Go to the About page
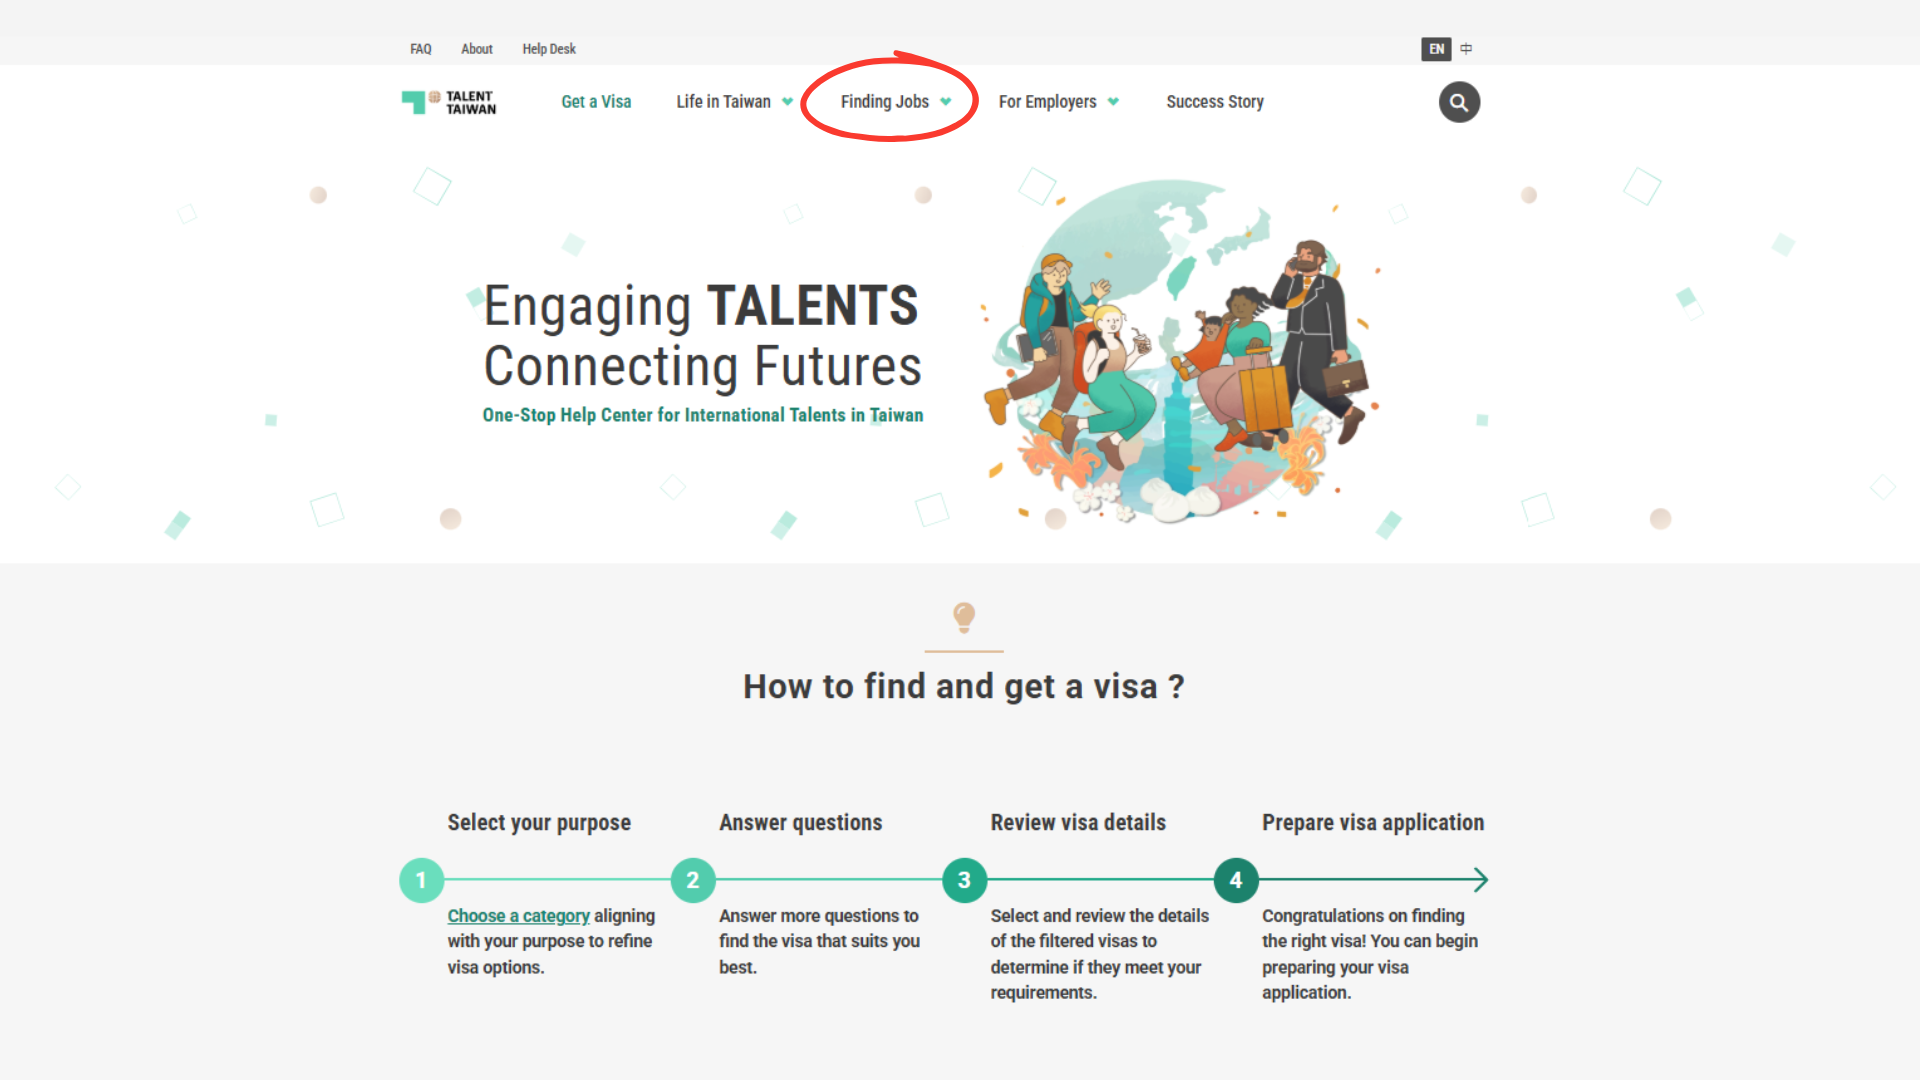This screenshot has height=1080, width=1920. pos(477,49)
